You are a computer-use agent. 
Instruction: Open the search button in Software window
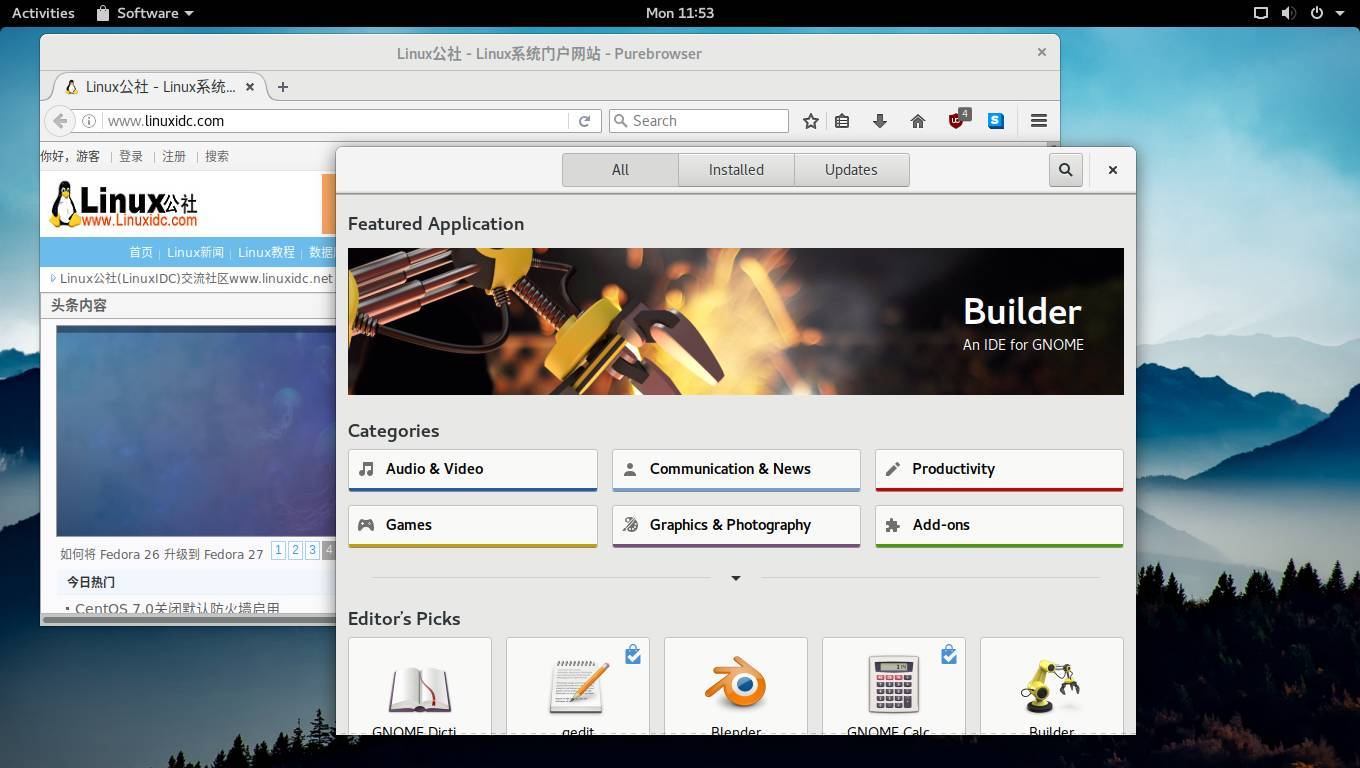tap(1066, 170)
